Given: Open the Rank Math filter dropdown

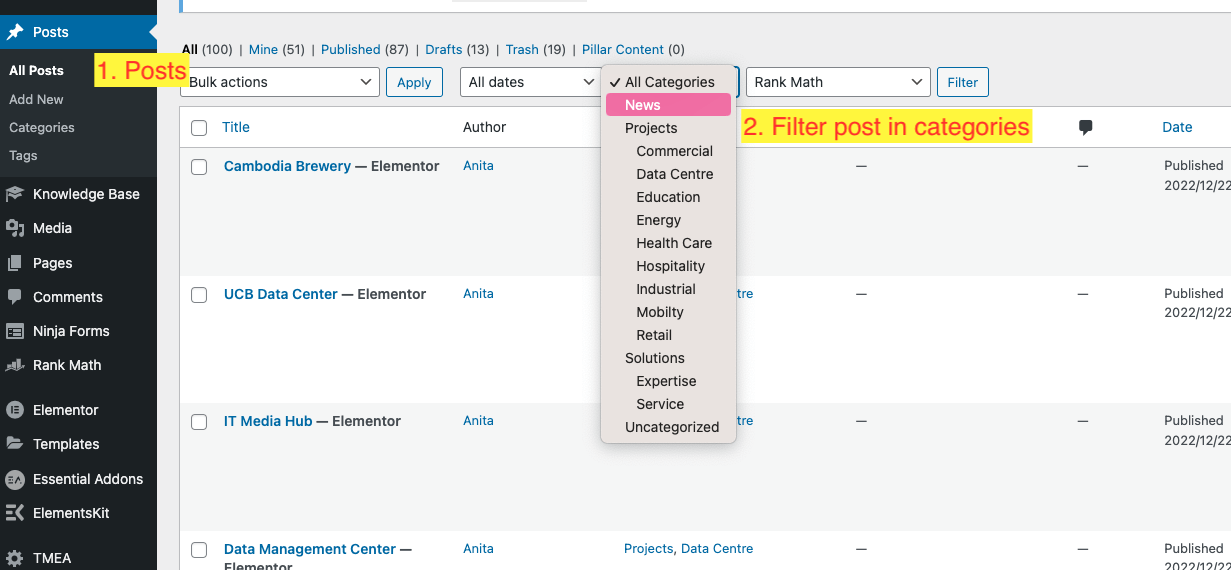Looking at the screenshot, I should pyautogui.click(x=838, y=82).
